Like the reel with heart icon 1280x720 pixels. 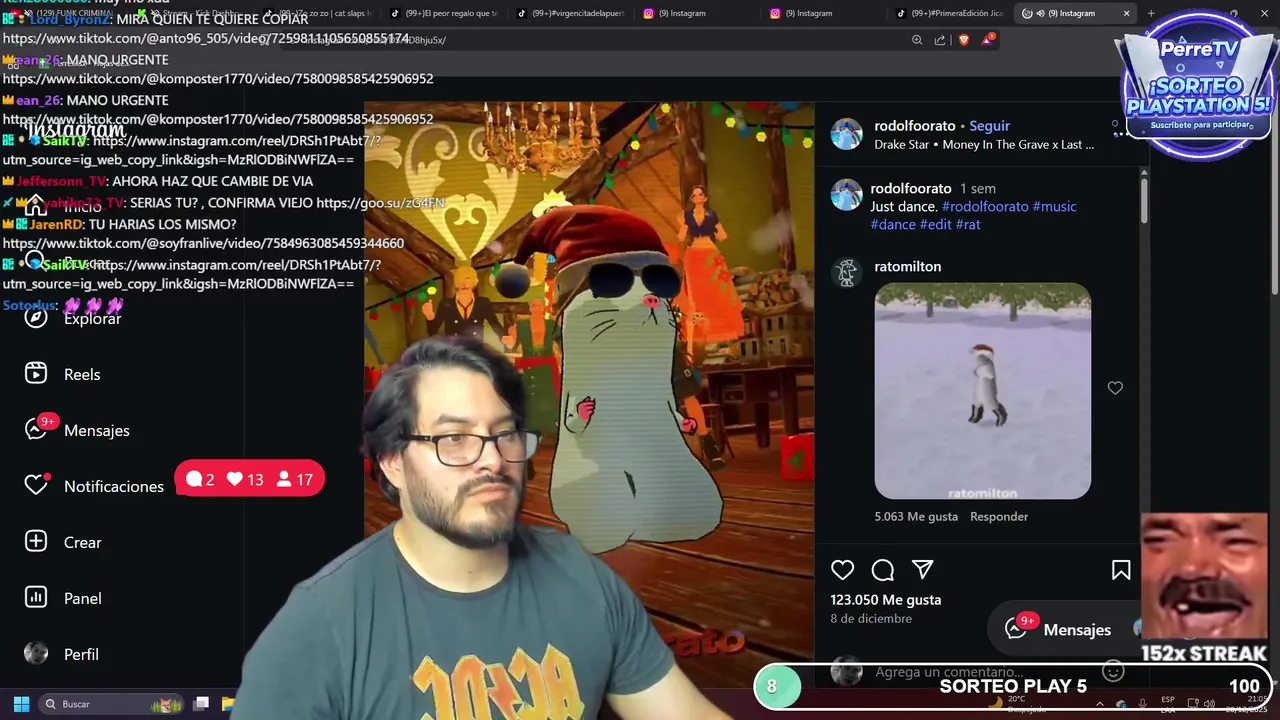(843, 570)
